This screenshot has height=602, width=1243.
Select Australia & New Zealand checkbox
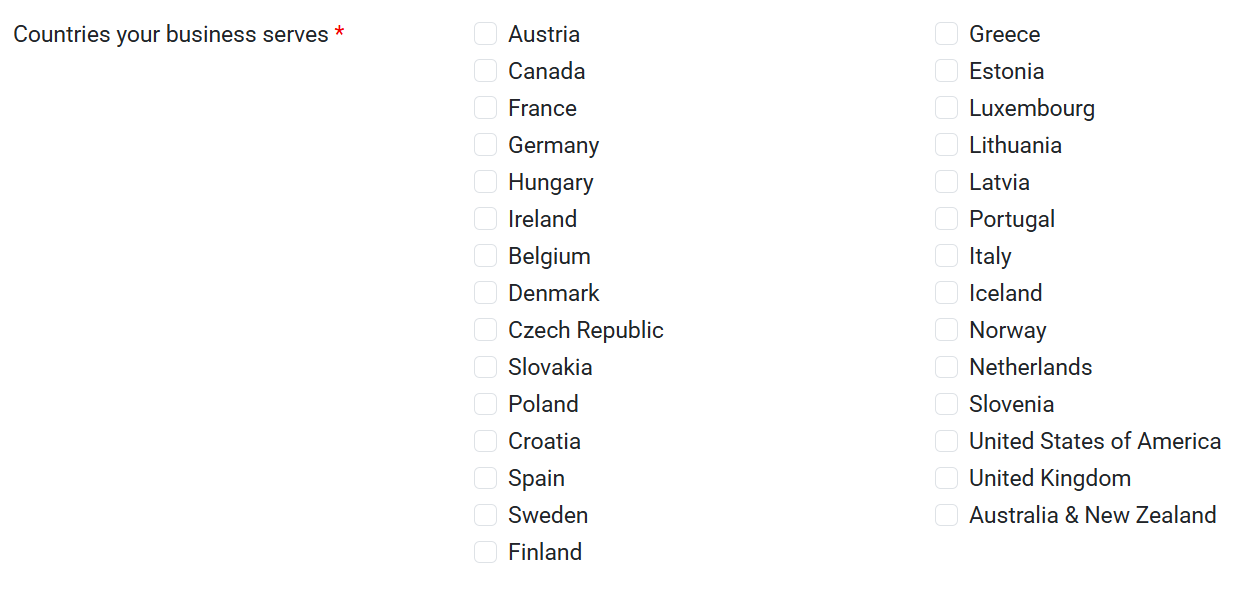[x=946, y=515]
